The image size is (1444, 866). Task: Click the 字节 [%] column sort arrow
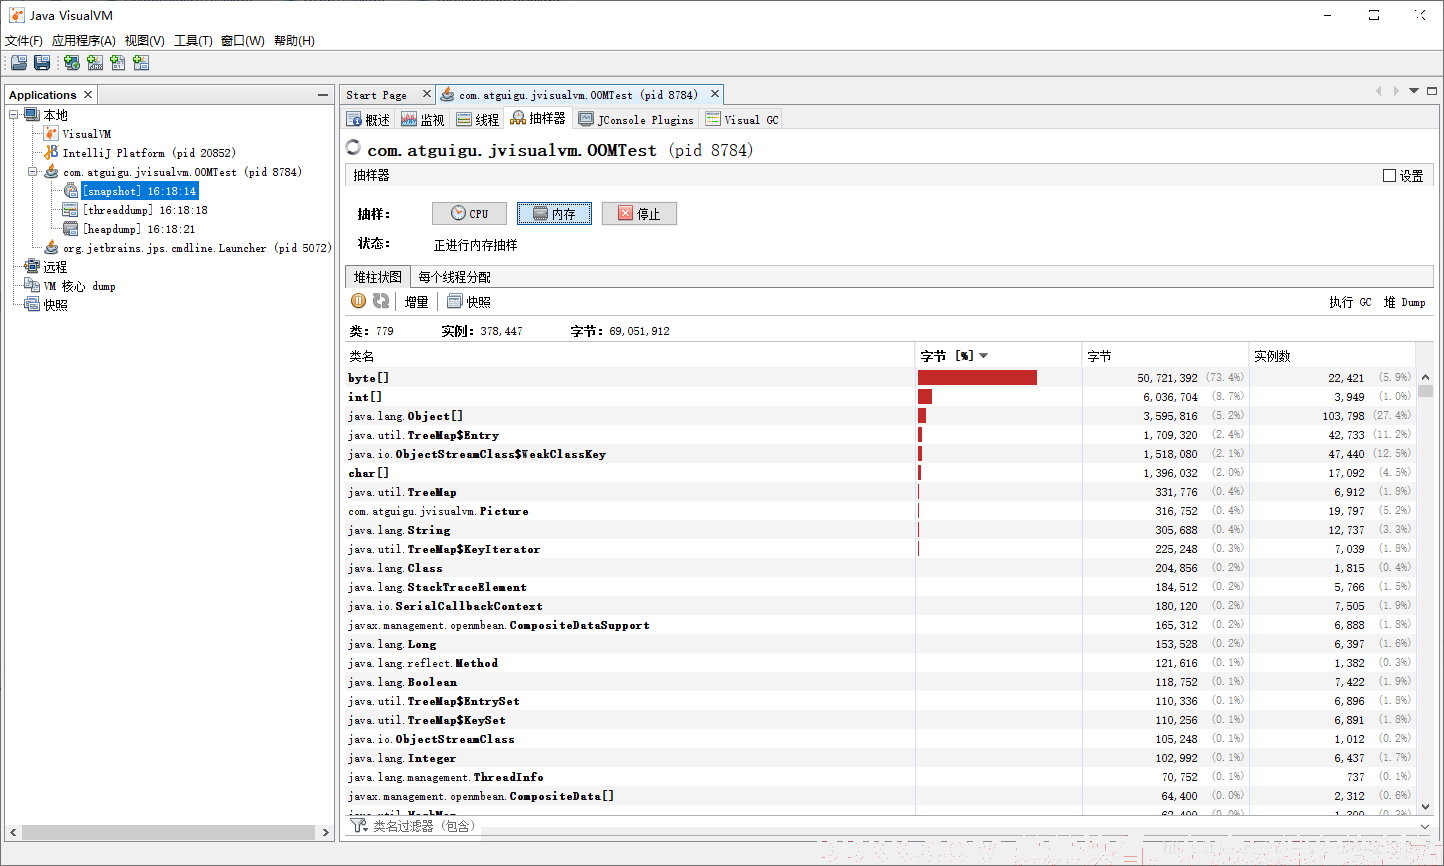point(983,356)
